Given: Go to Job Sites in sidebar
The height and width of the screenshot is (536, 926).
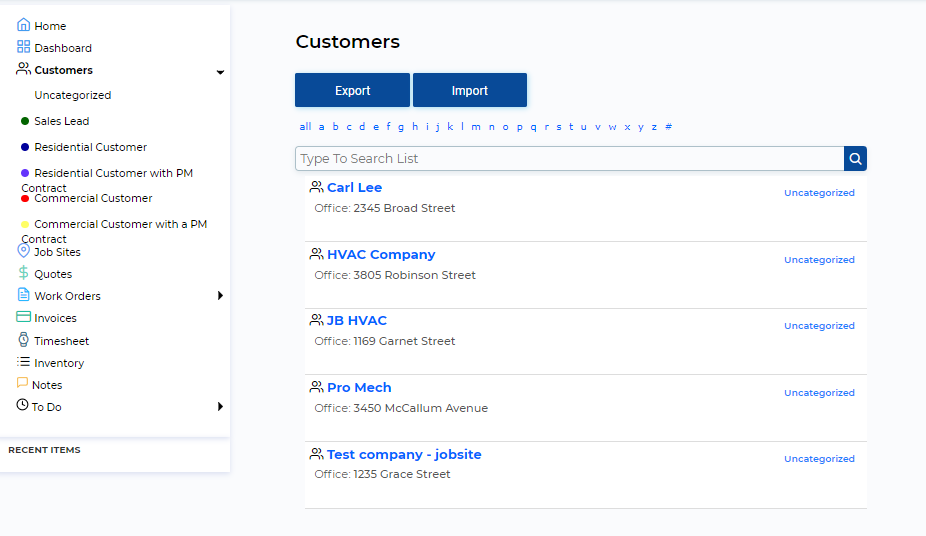Looking at the screenshot, I should pos(57,252).
